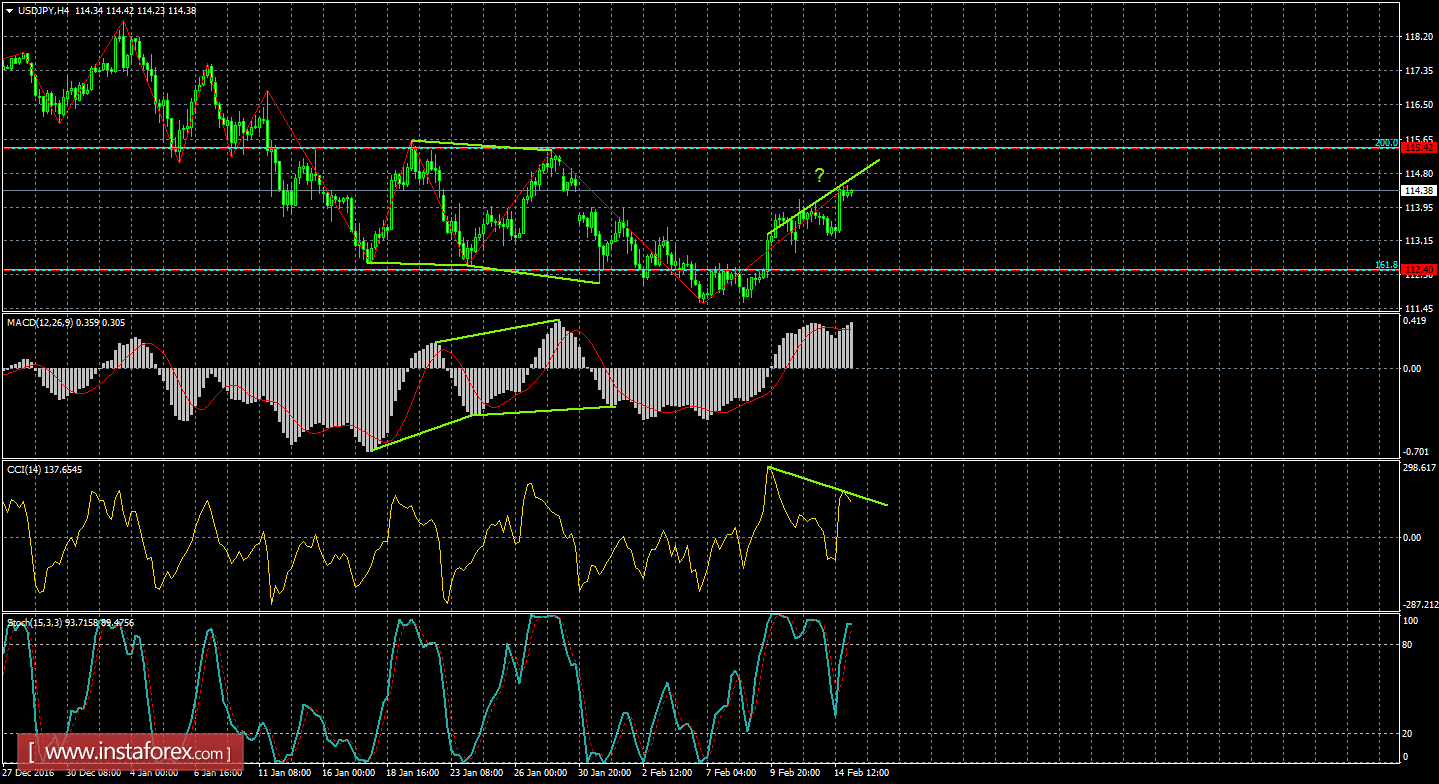Select the 9 Feb 20:00 date label
Viewport: 1439px width, 784px height.
796,773
